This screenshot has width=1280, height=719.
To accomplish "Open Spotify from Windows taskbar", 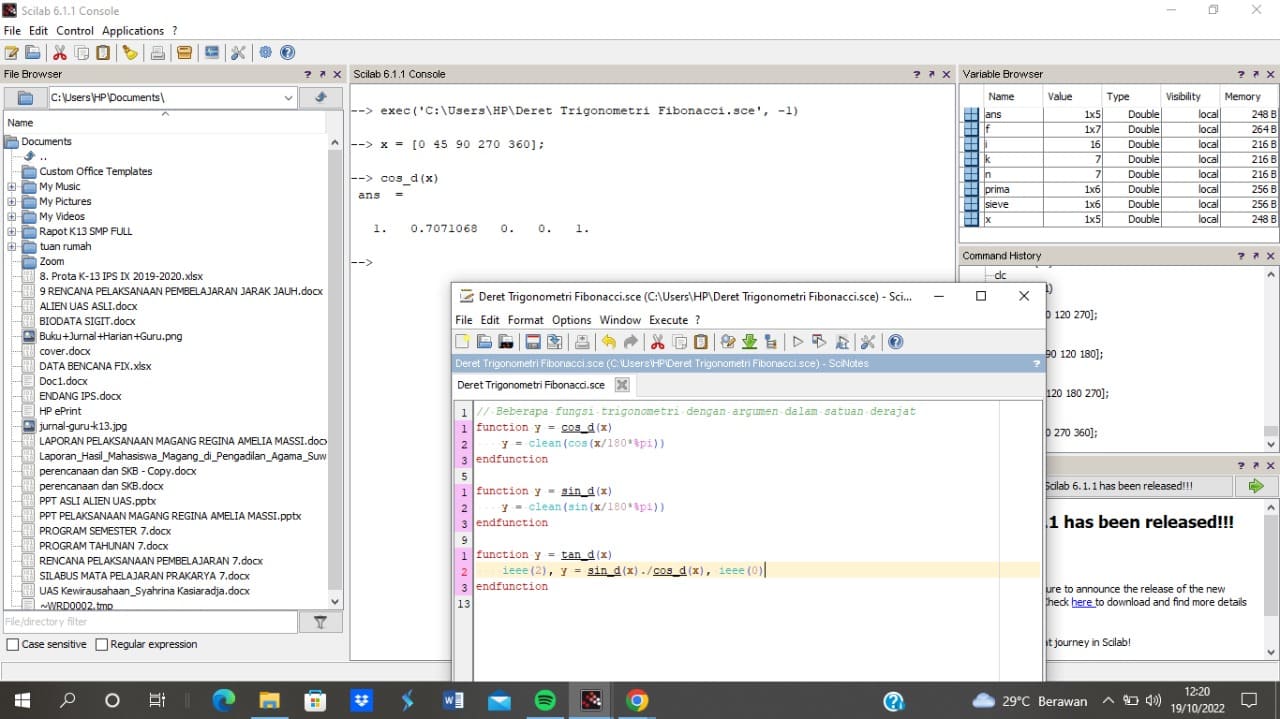I will [x=545, y=701].
